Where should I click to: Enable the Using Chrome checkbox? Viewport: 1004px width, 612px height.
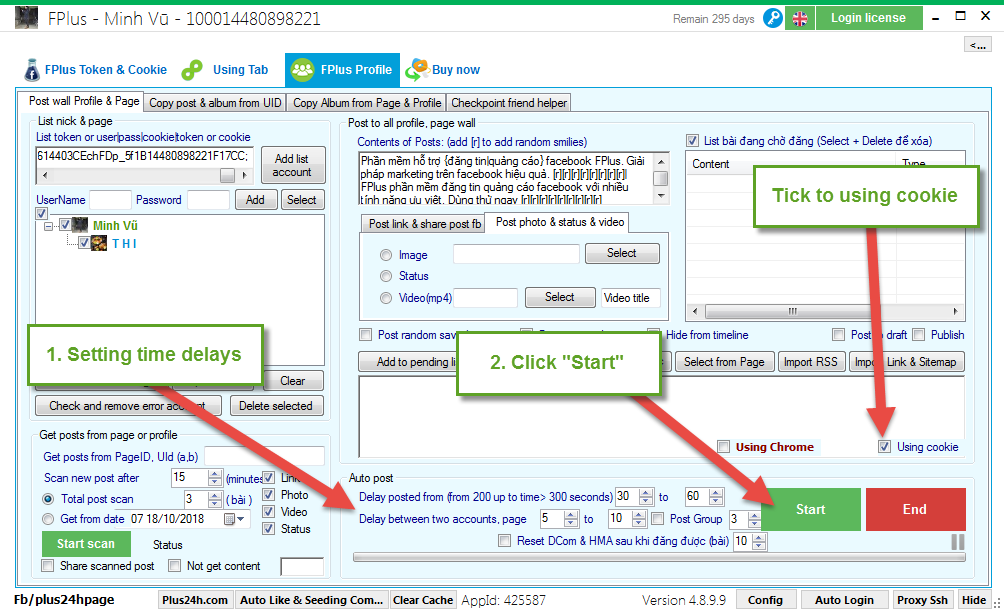click(724, 447)
